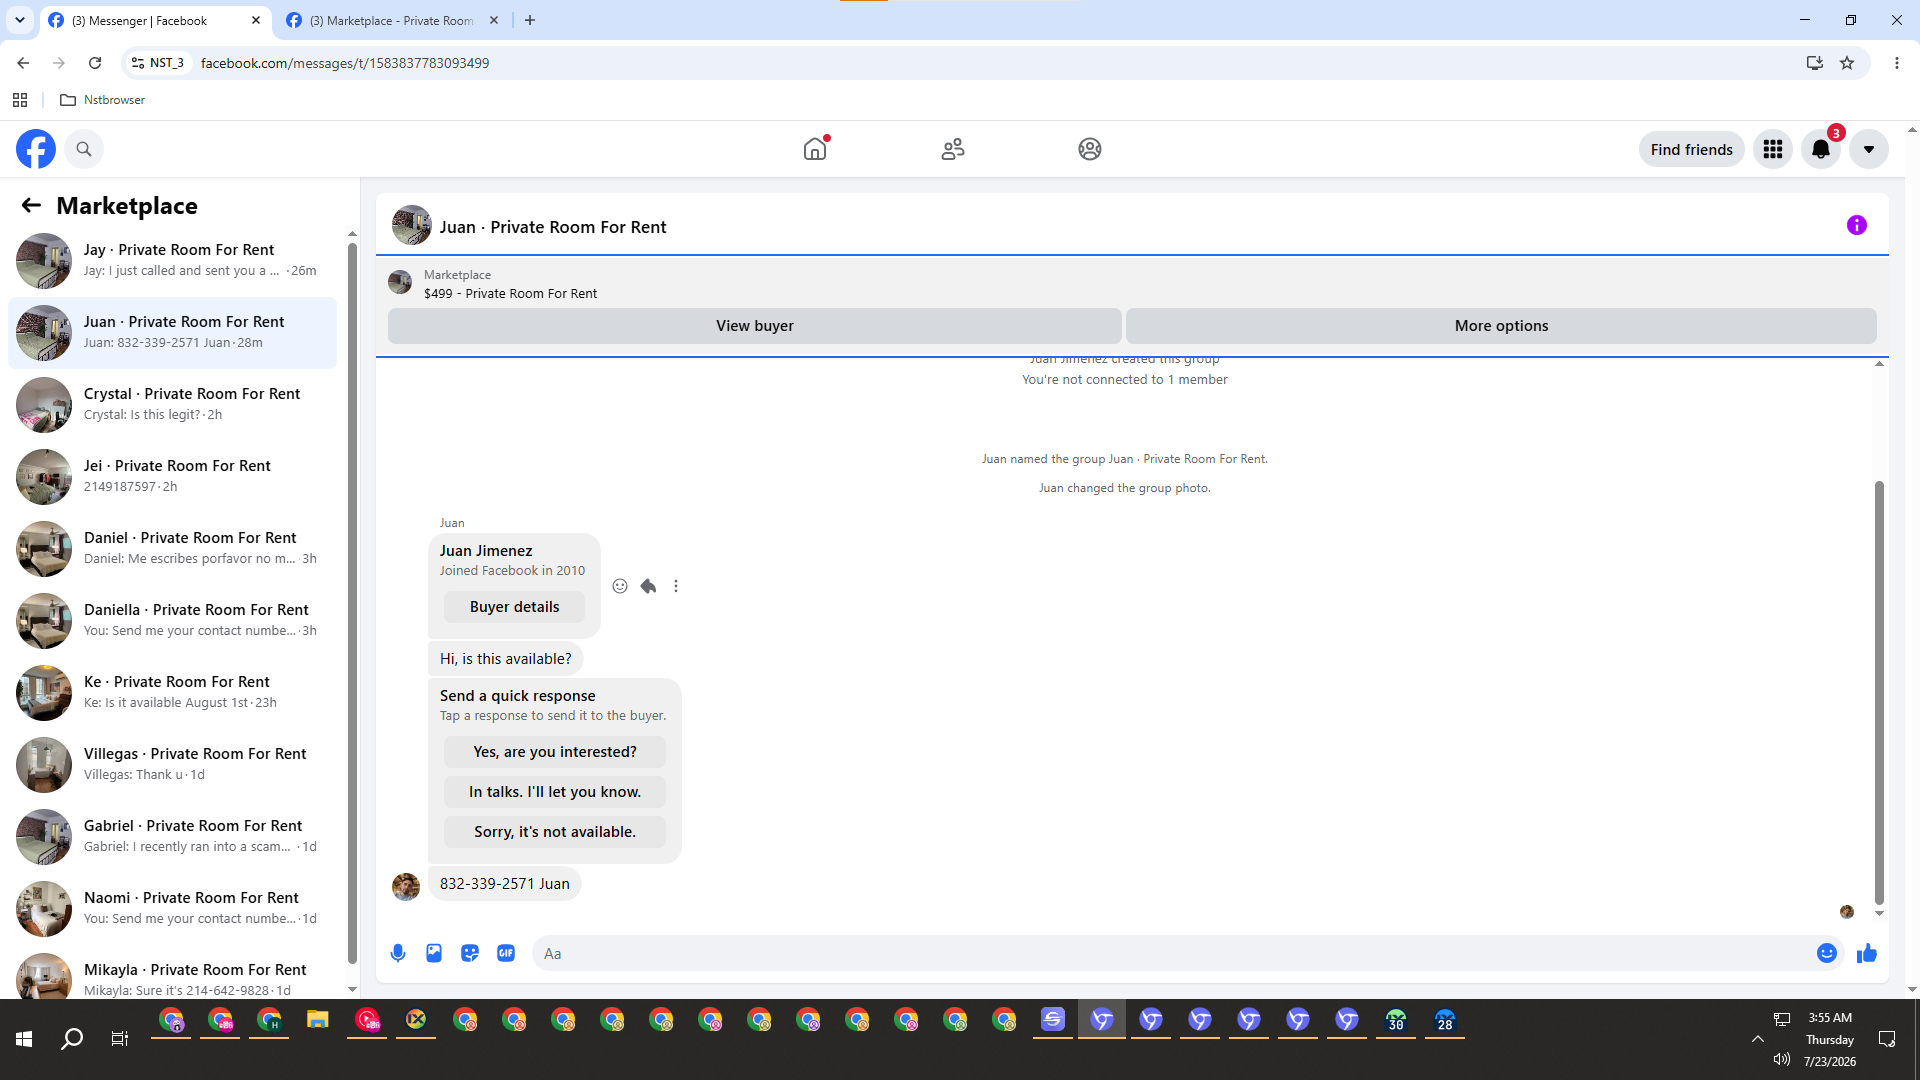This screenshot has height=1080, width=1920.
Task: Select the Juan Private Room For Rent chat
Action: (x=173, y=332)
